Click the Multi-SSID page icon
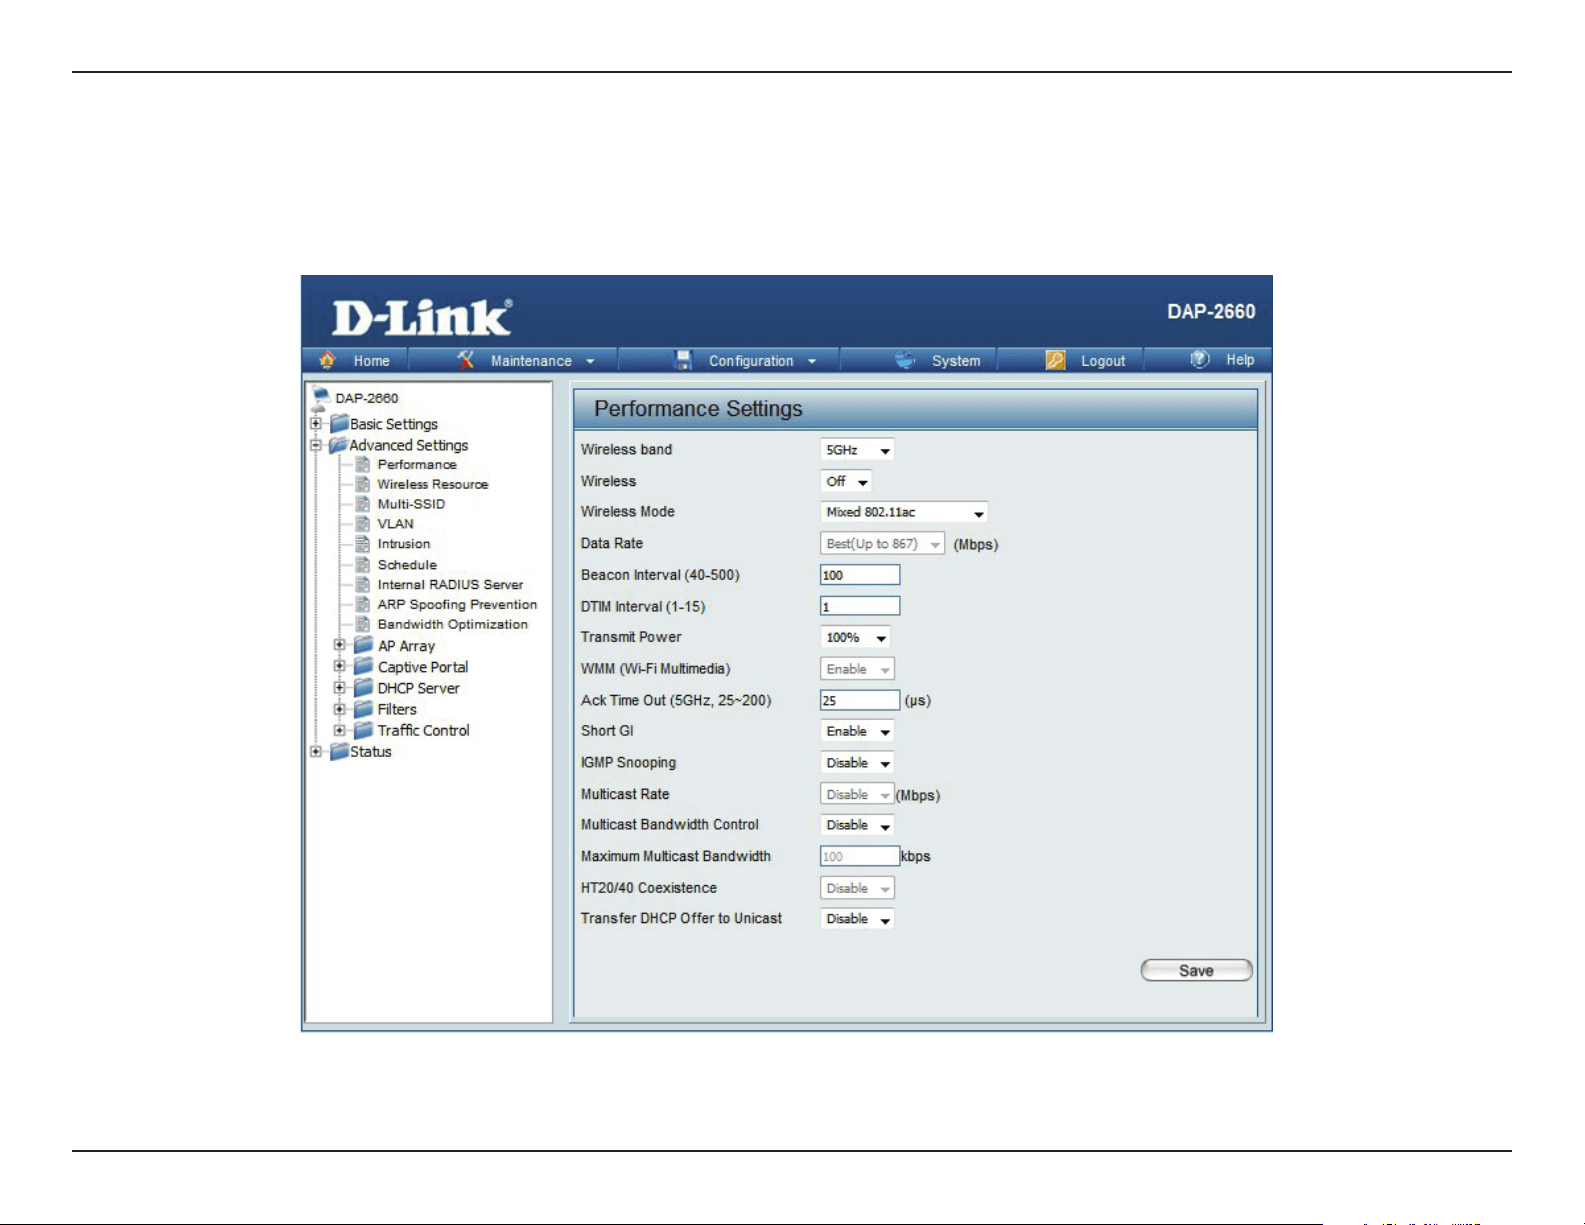 [363, 504]
